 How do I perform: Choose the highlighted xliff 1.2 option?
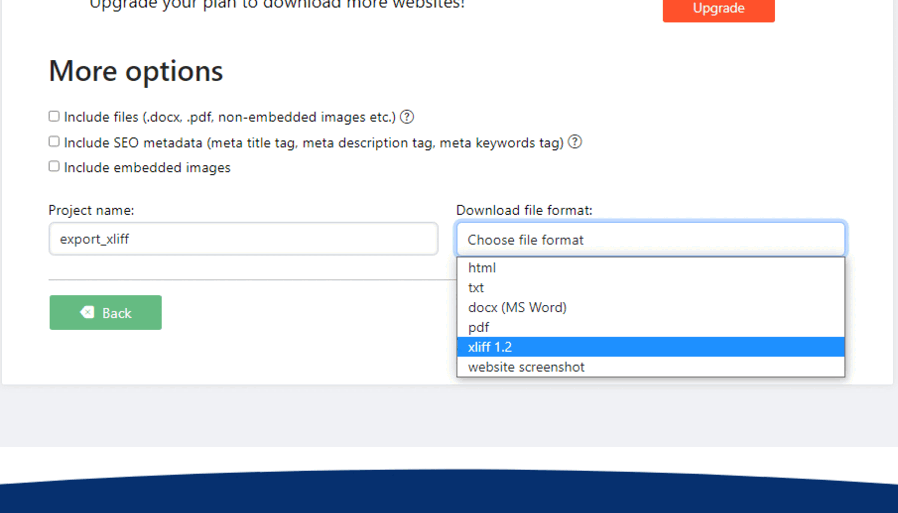coord(490,347)
